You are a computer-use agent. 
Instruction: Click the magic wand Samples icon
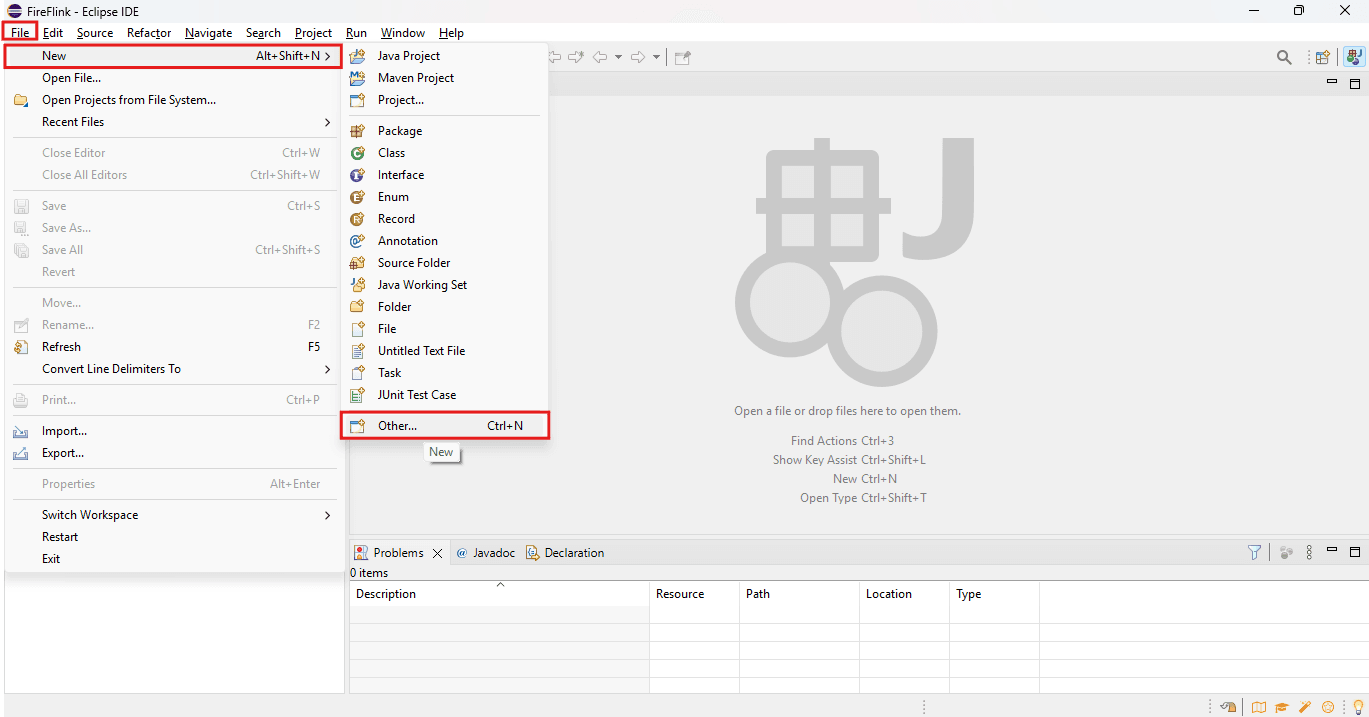(1305, 707)
